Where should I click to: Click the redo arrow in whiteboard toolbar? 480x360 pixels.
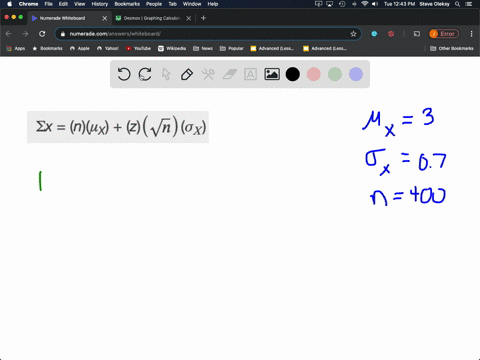pos(145,74)
